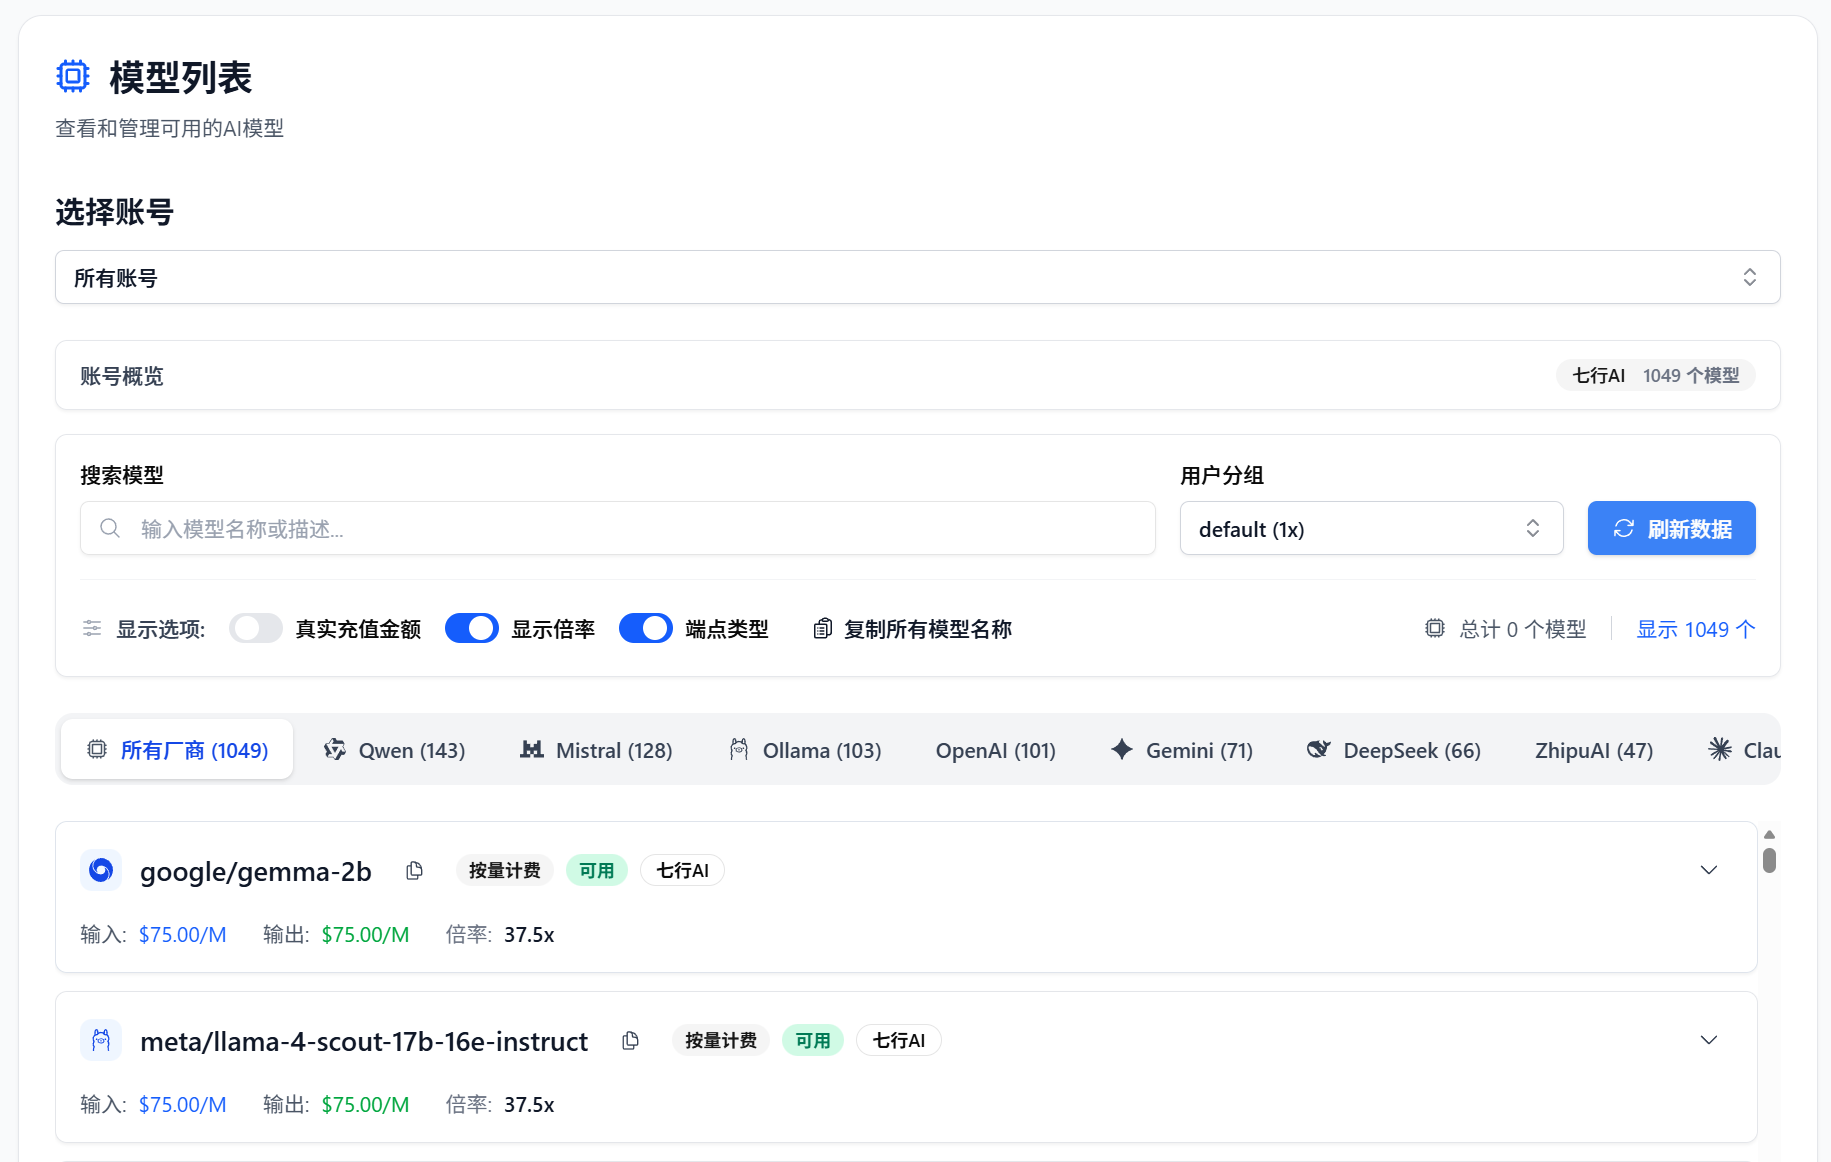The width and height of the screenshot is (1831, 1162).
Task: Copy the google/gemma-2b model name icon
Action: 414,871
